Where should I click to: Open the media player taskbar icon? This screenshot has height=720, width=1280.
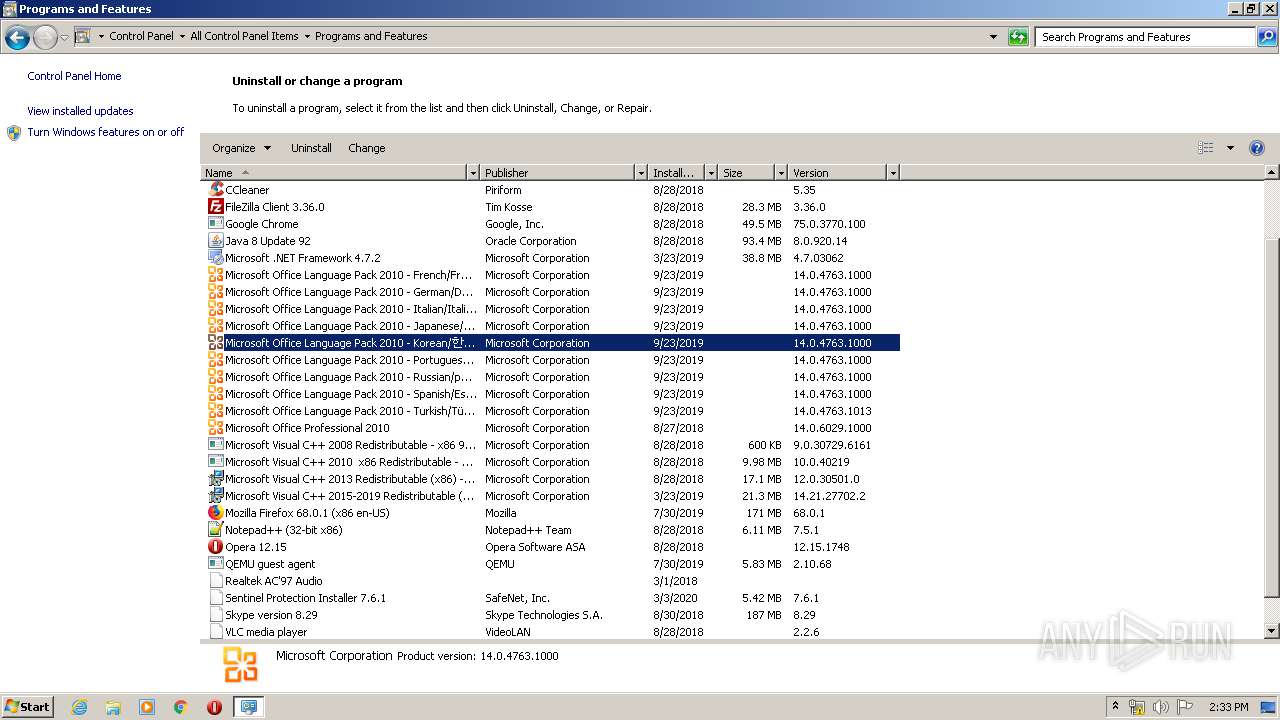point(147,707)
